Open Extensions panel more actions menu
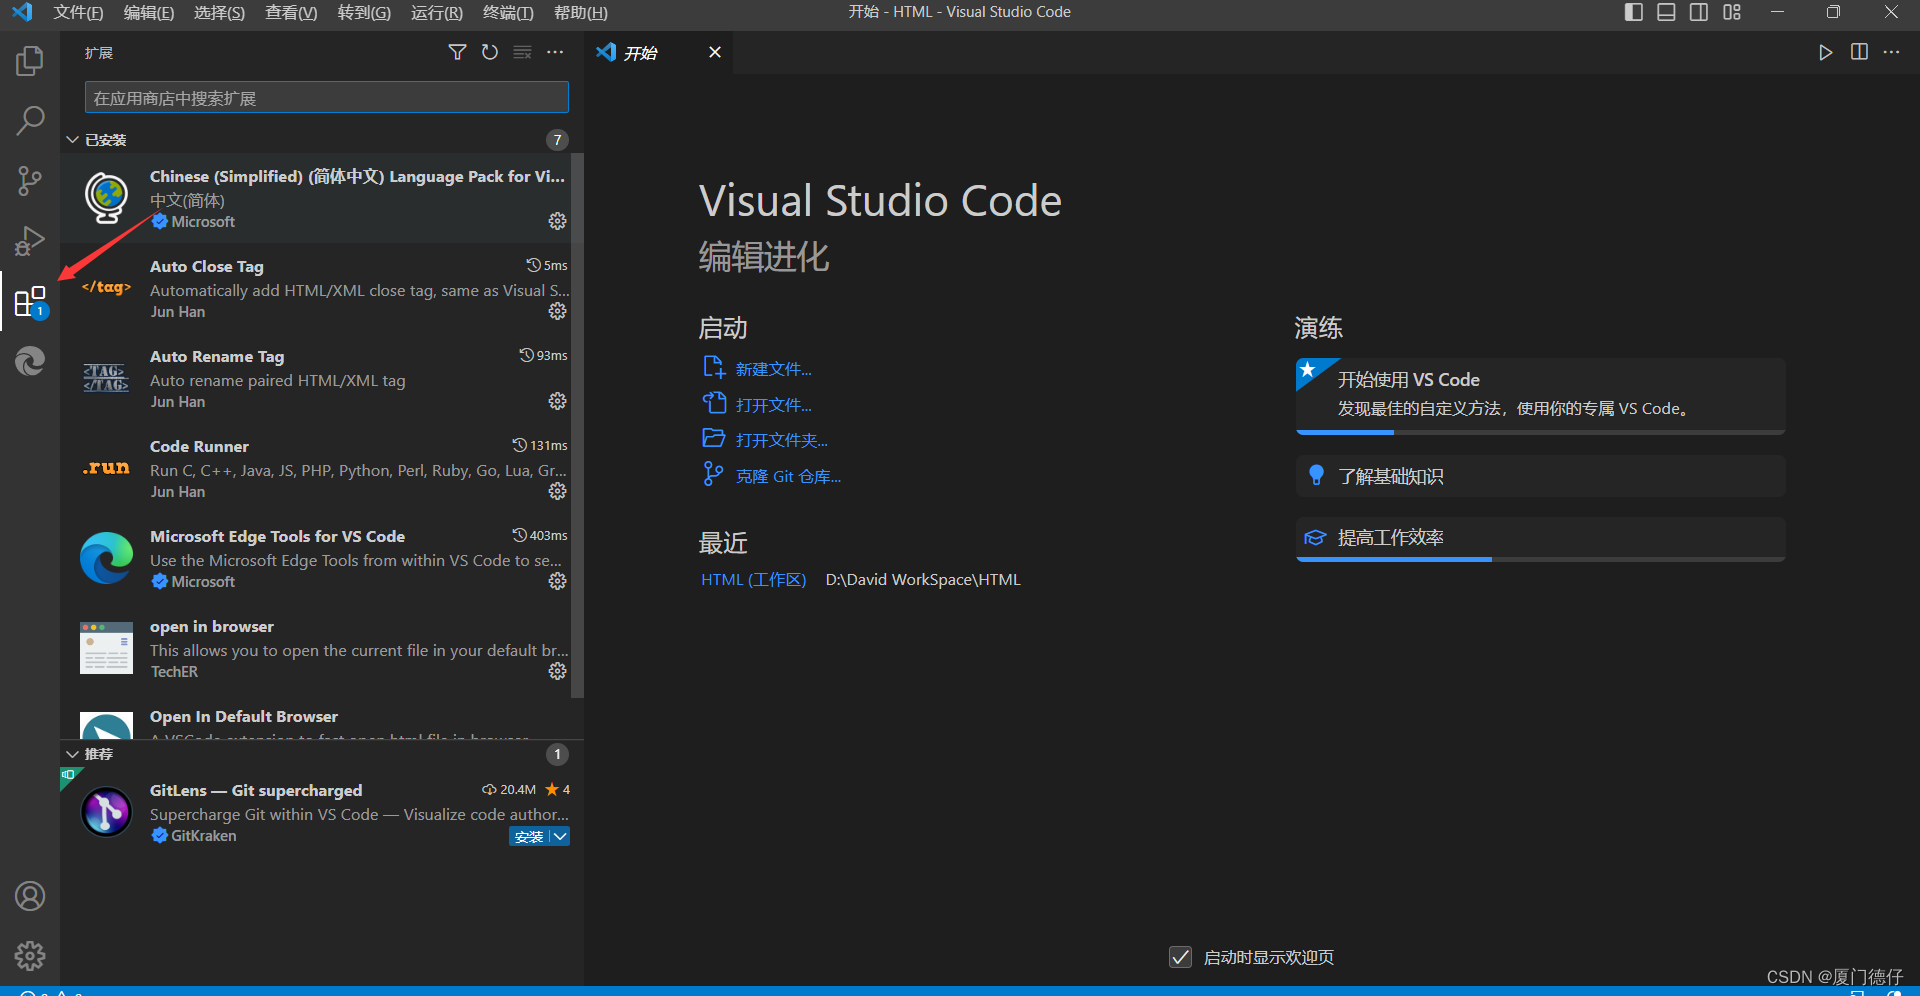 [x=555, y=52]
